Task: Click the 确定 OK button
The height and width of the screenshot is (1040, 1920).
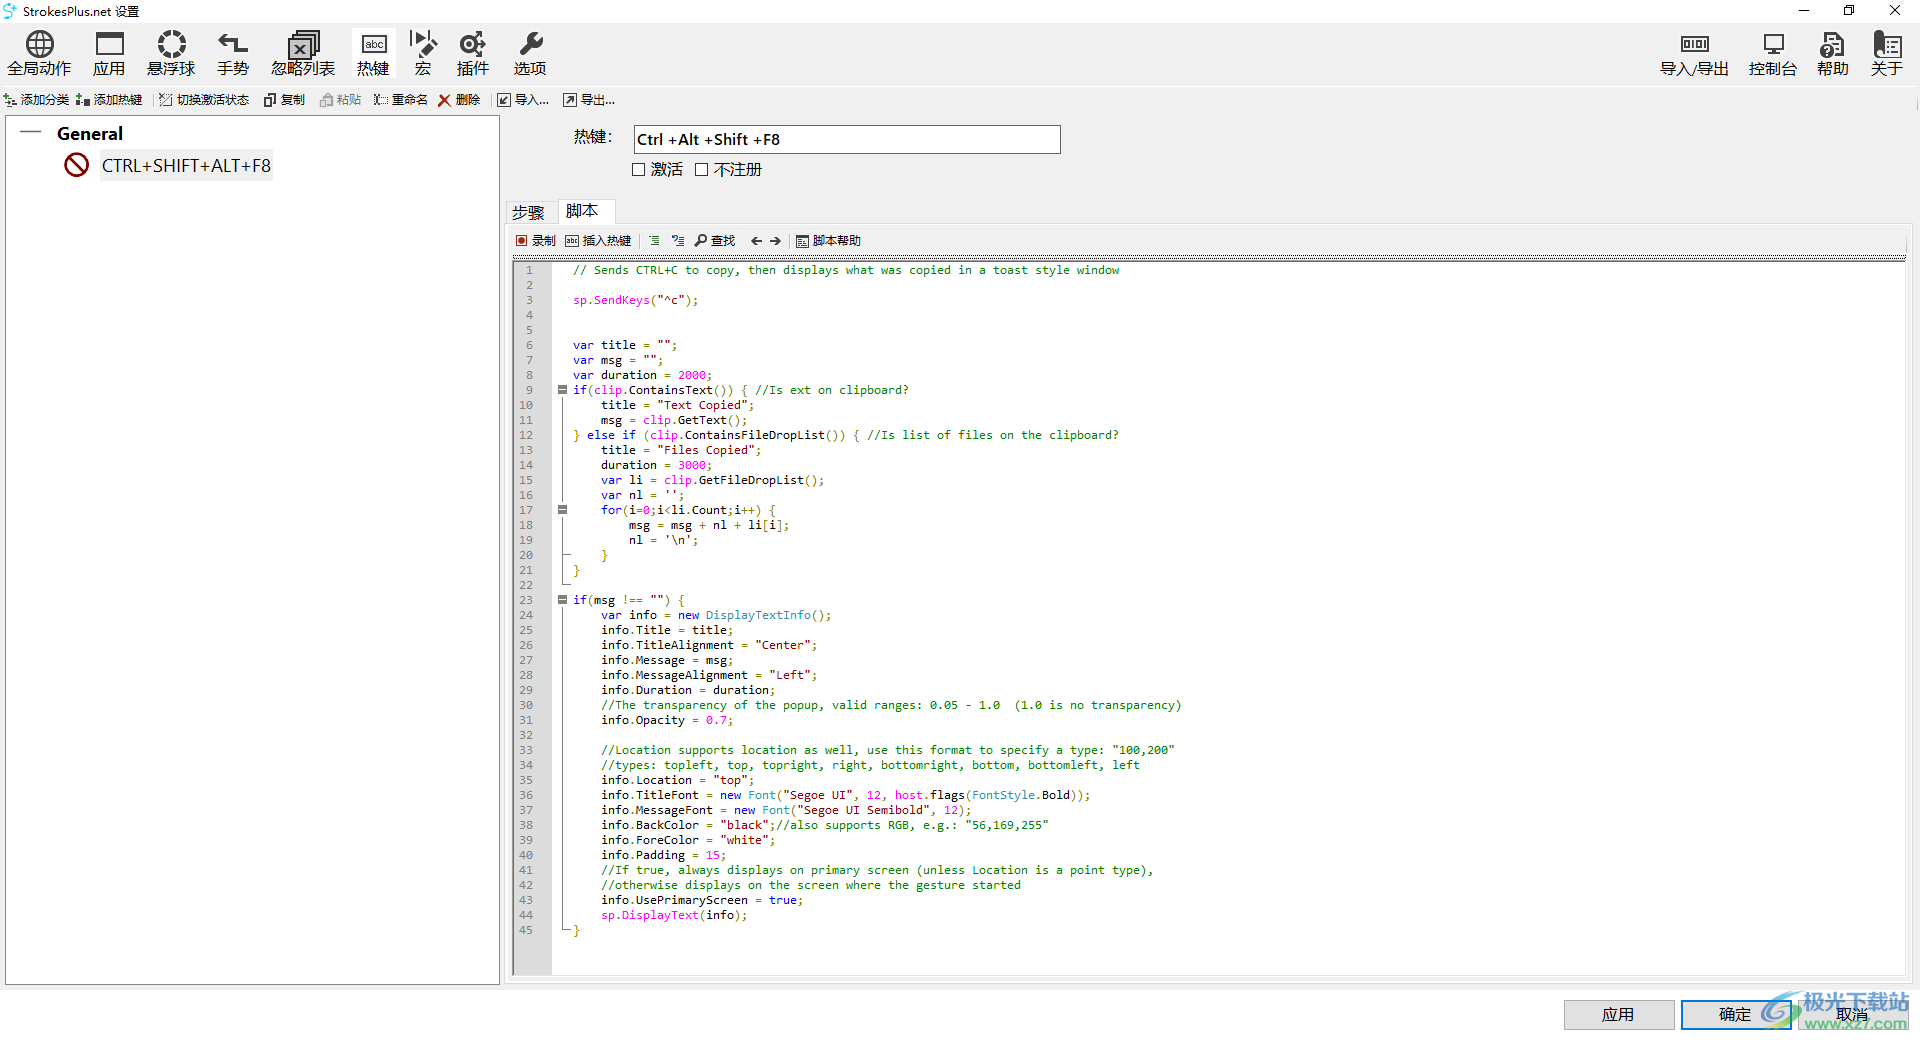Action: click(x=1735, y=1014)
